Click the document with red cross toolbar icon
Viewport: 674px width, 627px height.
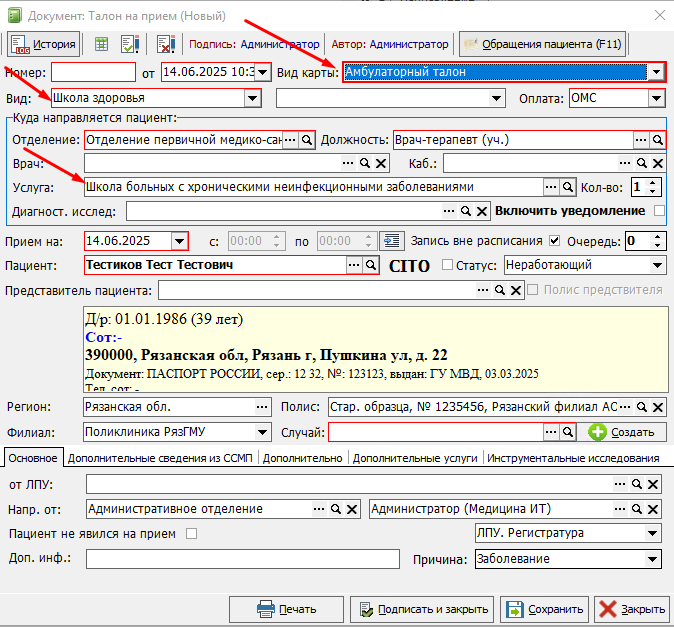pyautogui.click(x=166, y=44)
